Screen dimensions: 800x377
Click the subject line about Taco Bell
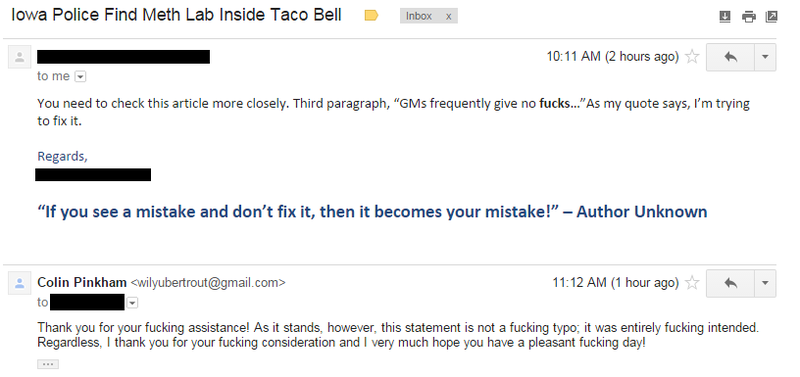[x=177, y=15]
